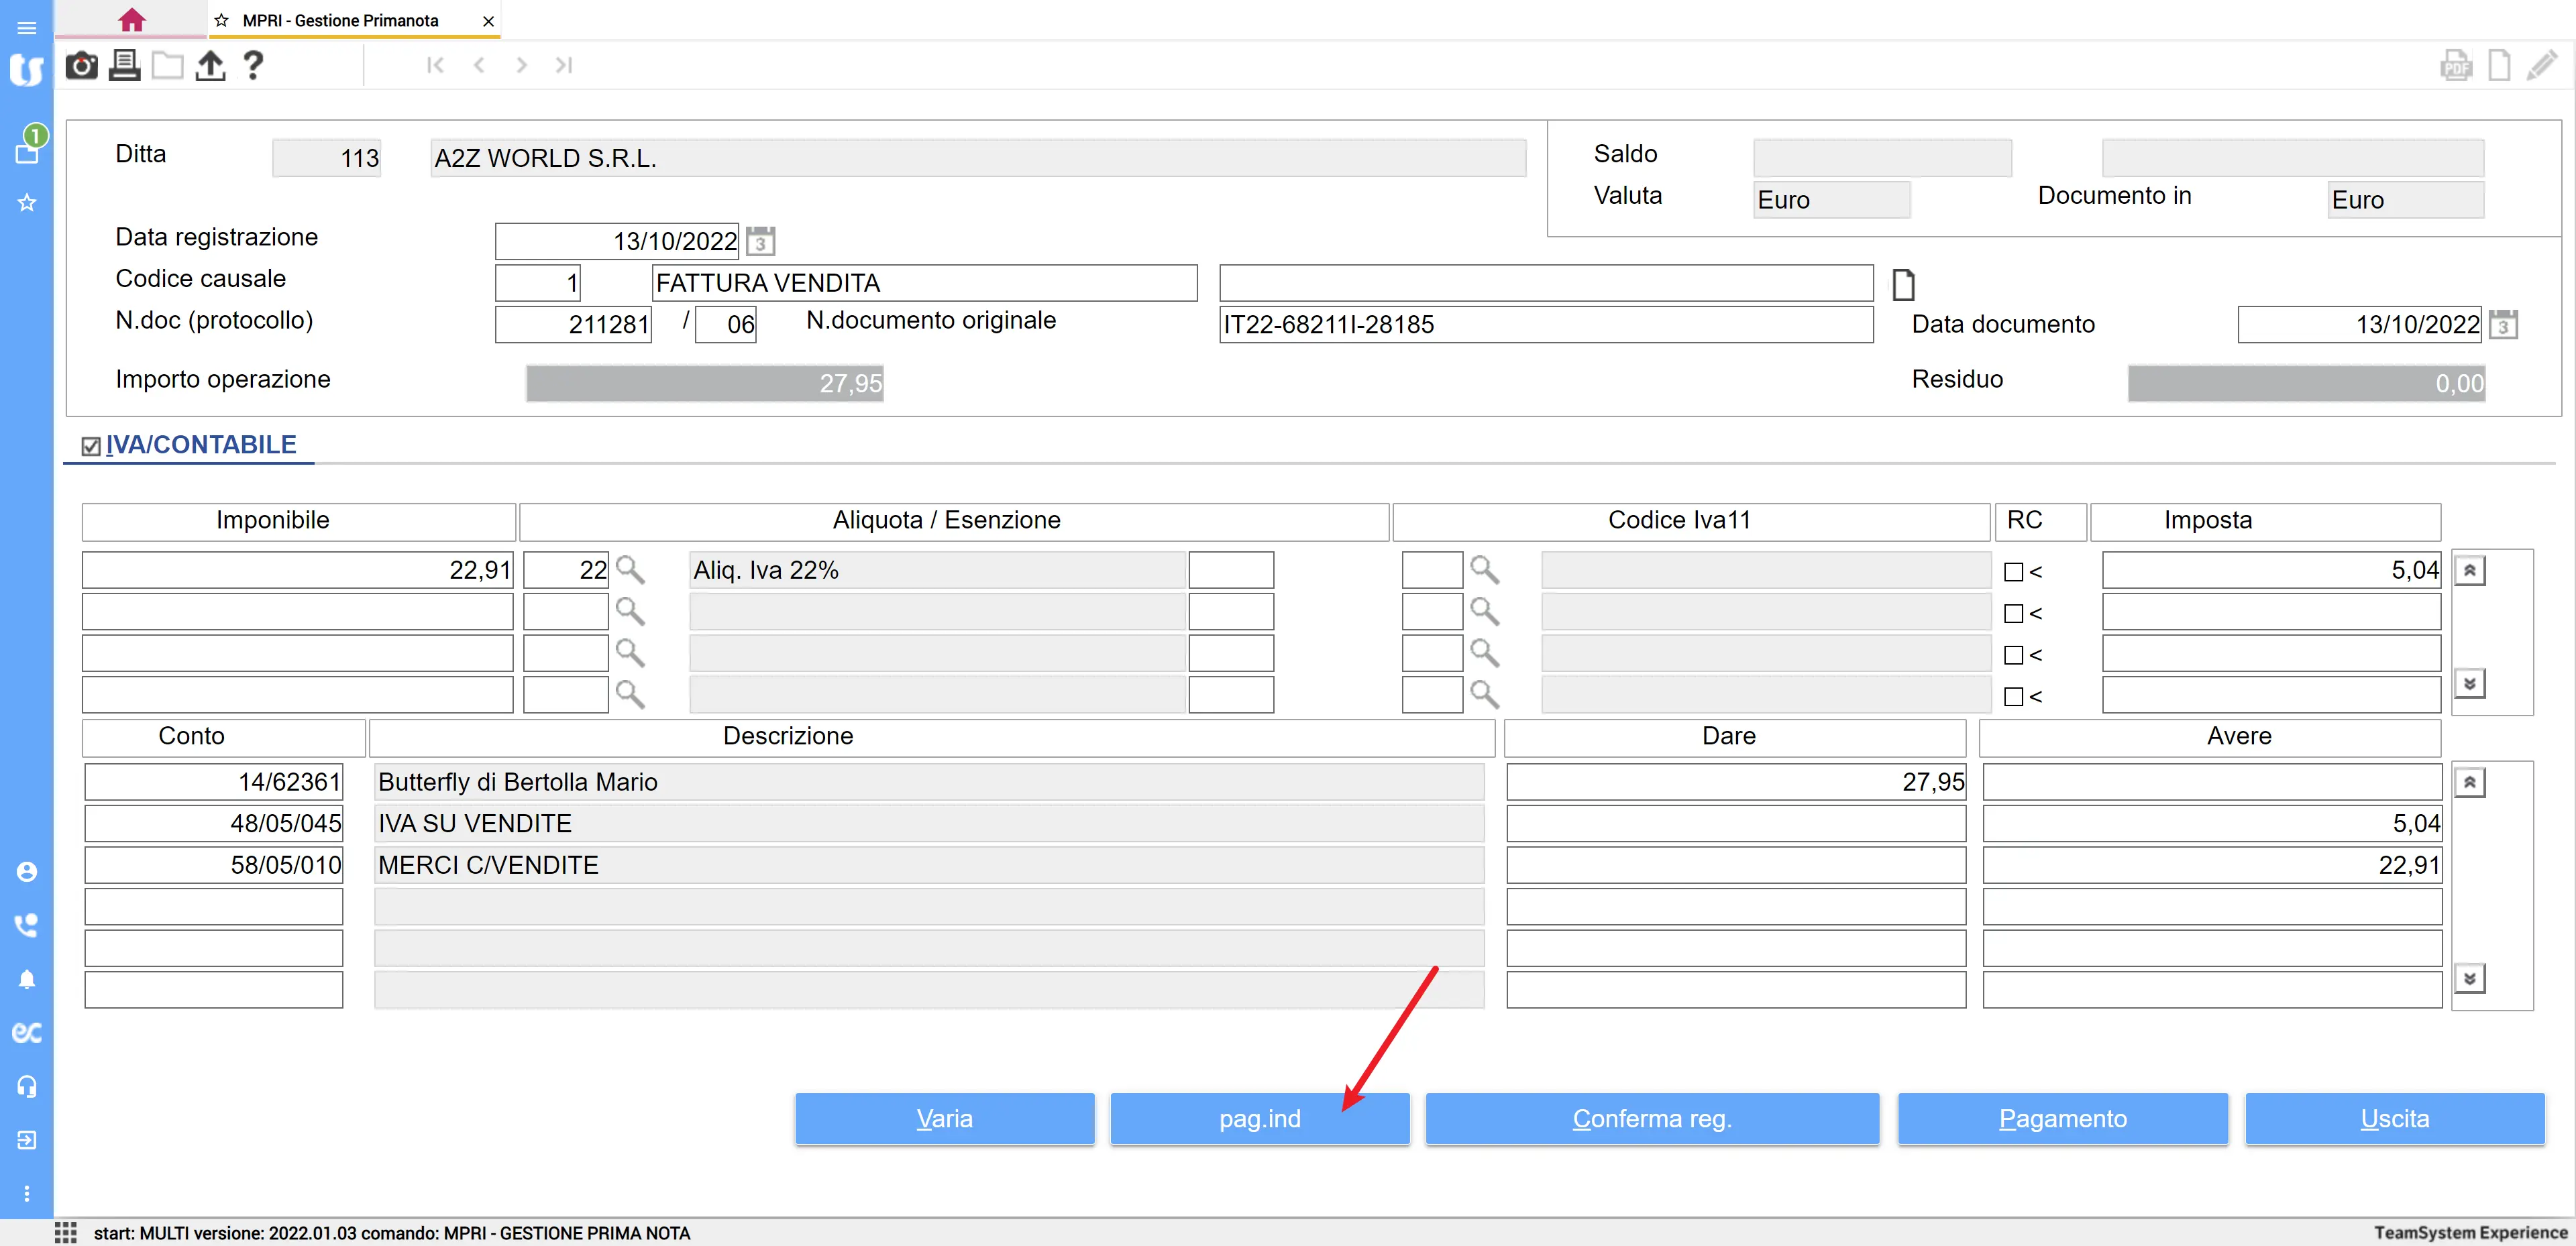Click the pag.ind button

(x=1259, y=1118)
